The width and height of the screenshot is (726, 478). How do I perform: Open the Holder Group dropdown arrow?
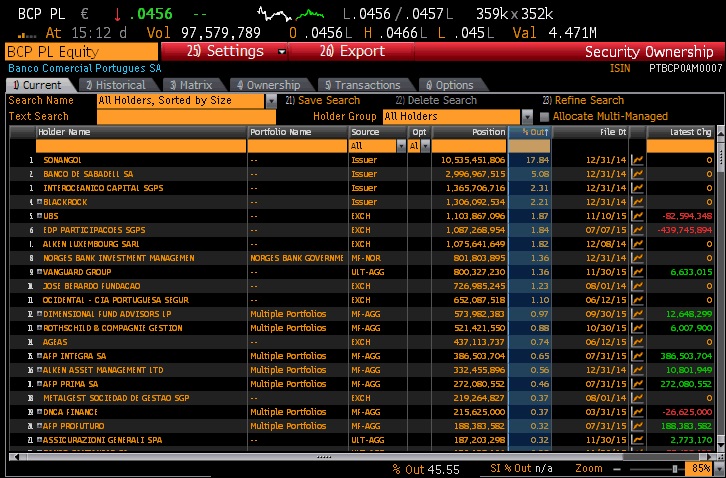pyautogui.click(x=527, y=116)
